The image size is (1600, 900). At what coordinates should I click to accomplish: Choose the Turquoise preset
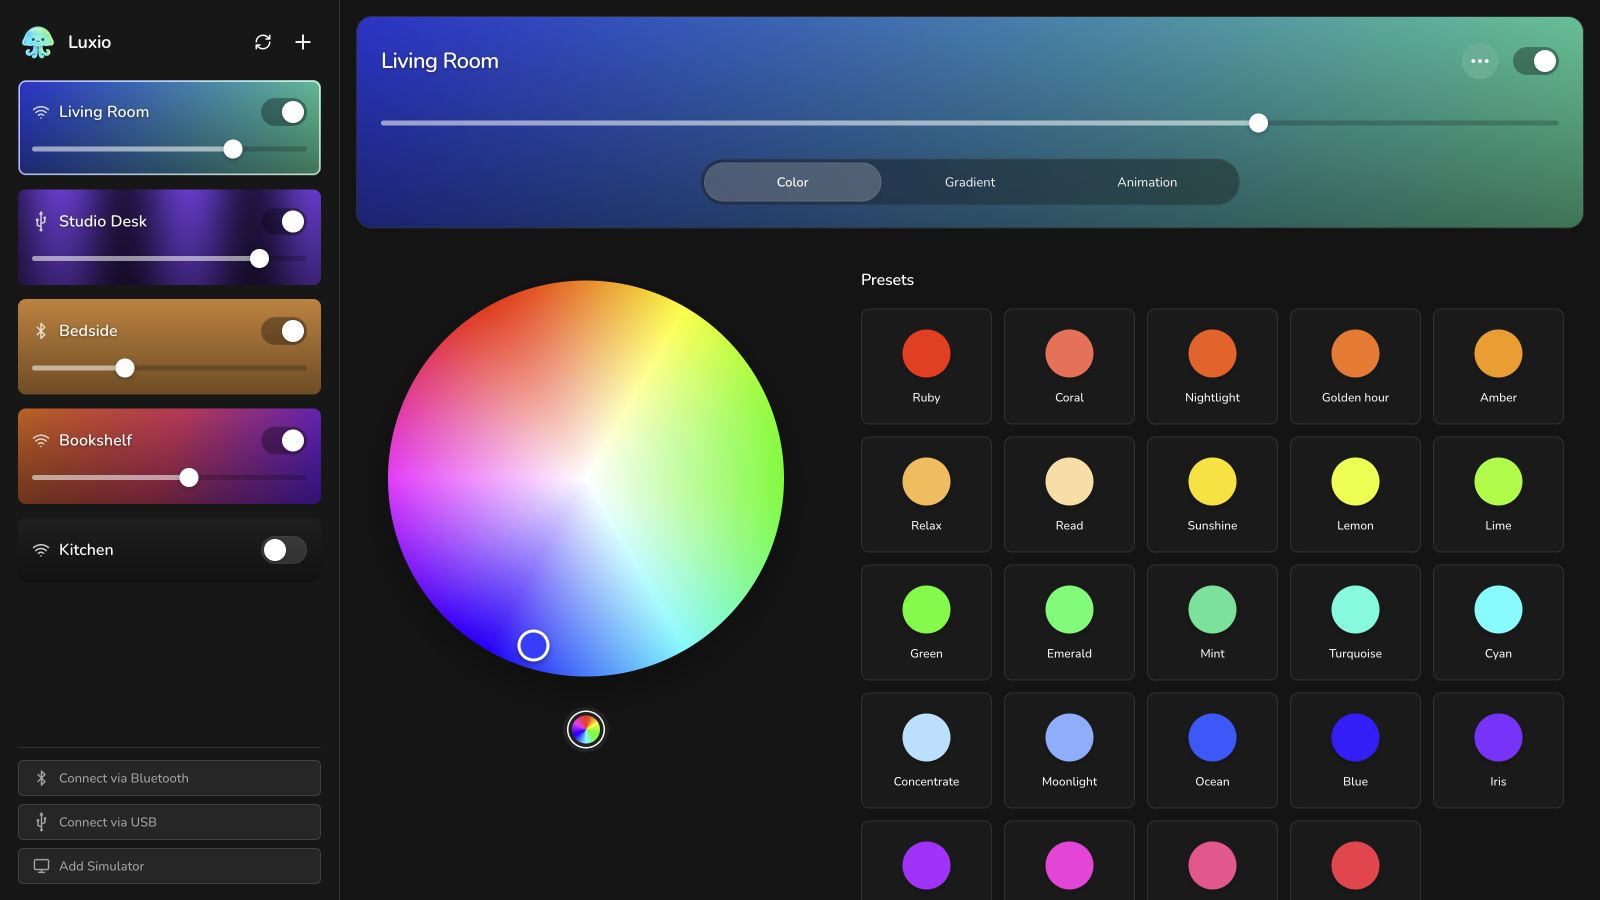click(x=1355, y=622)
